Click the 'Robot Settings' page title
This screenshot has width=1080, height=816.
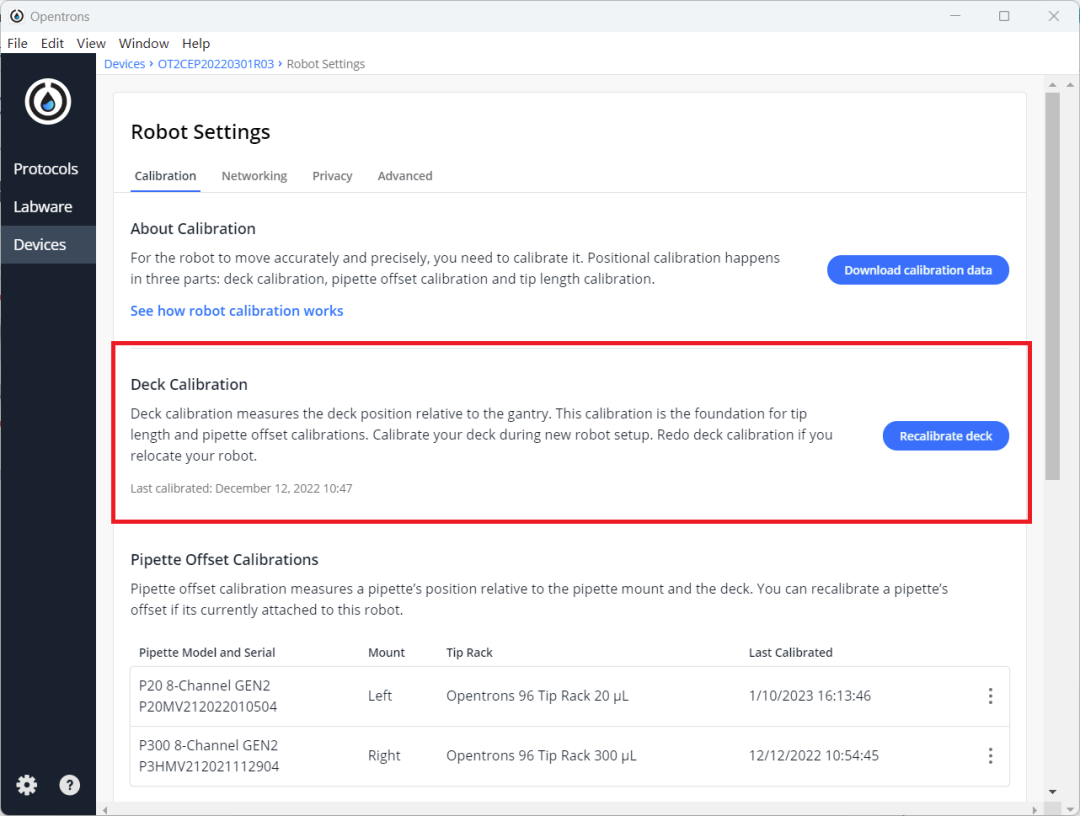point(200,132)
